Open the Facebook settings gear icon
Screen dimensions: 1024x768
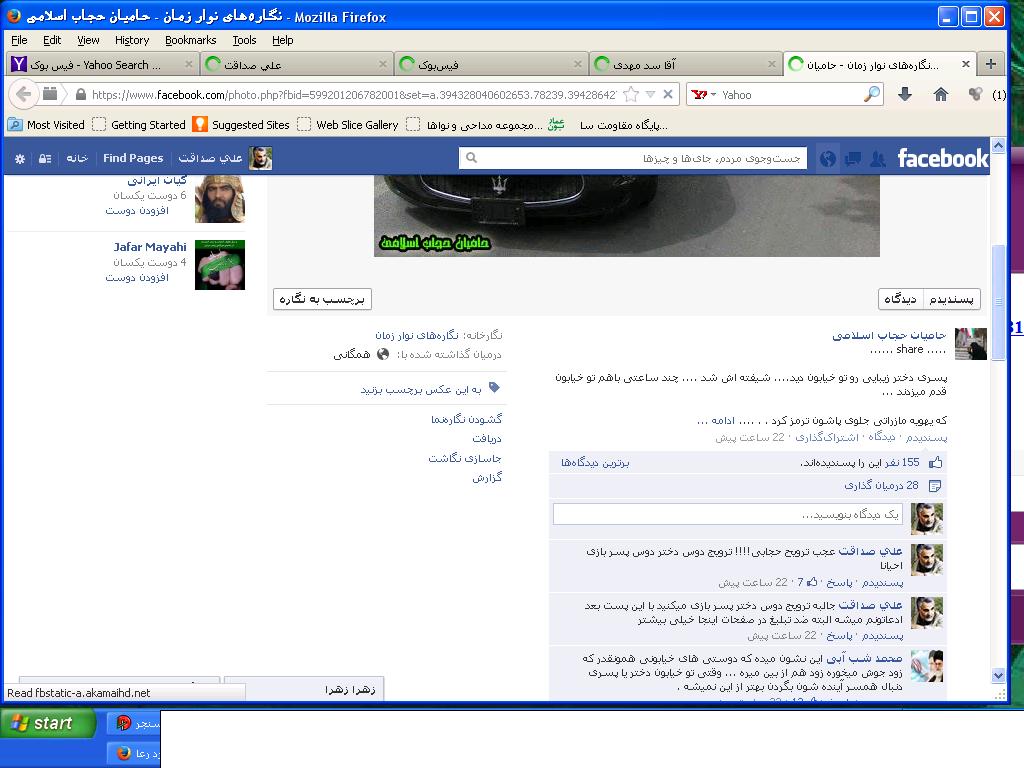coord(19,158)
